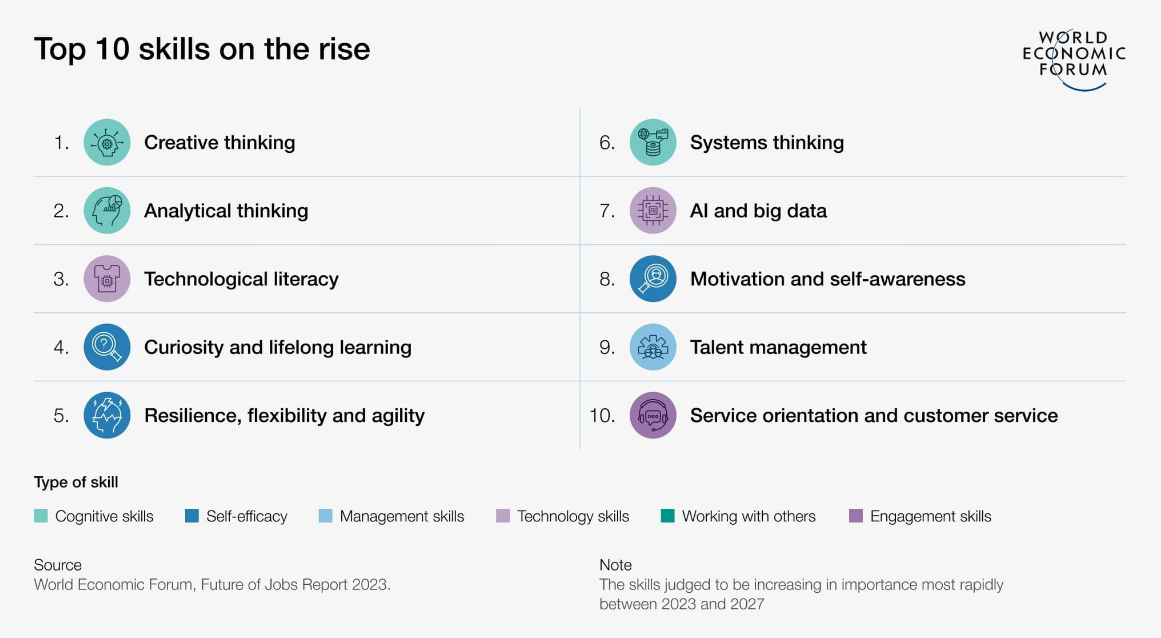Select the Talent management label text
Viewport: 1161px width, 638px height.
coord(778,347)
